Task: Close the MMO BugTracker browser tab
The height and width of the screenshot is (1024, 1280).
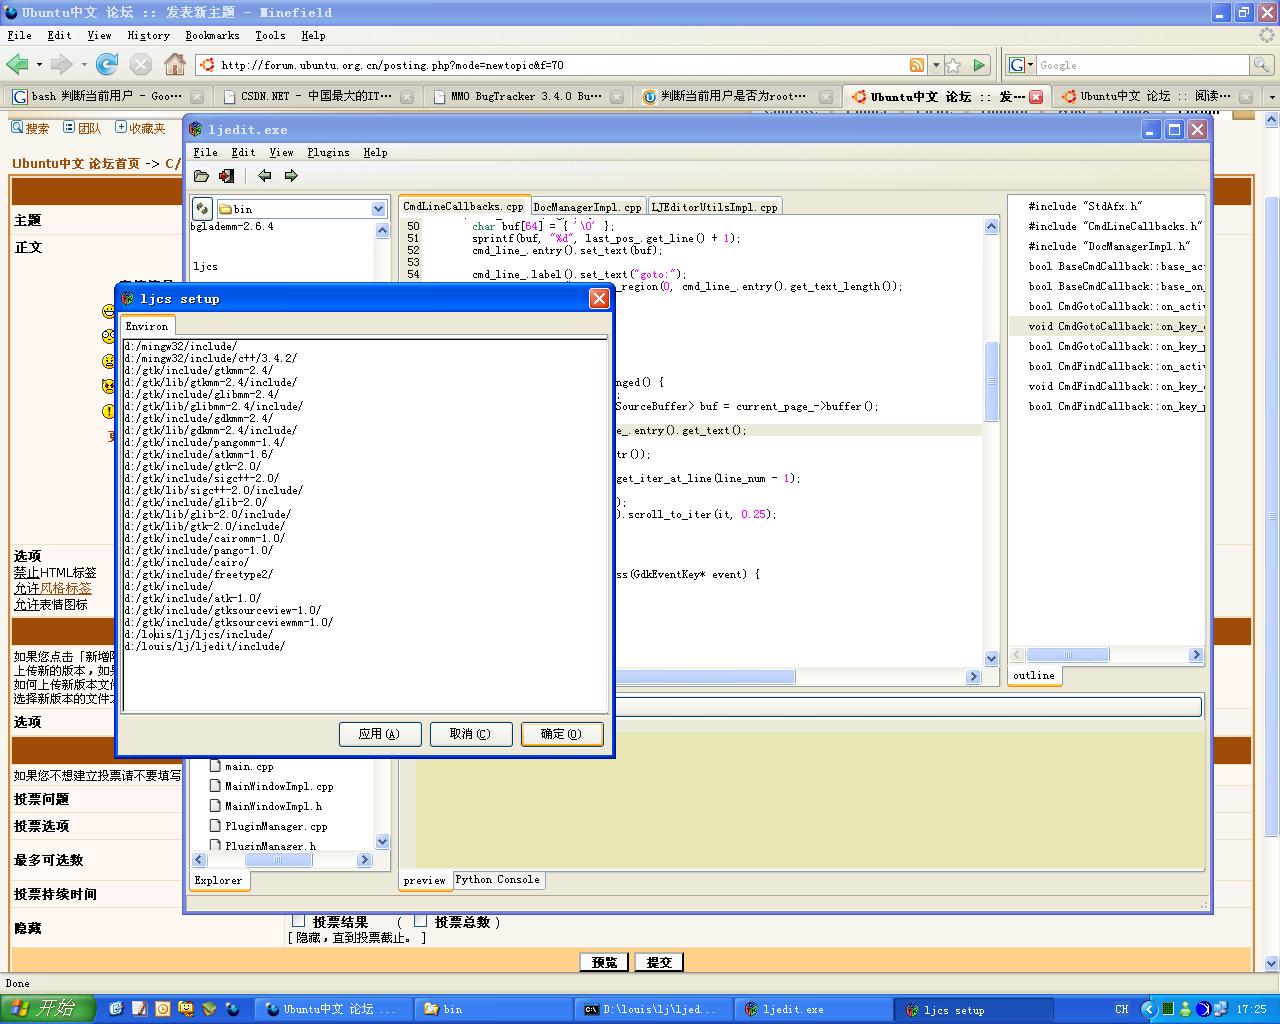Action: 616,97
